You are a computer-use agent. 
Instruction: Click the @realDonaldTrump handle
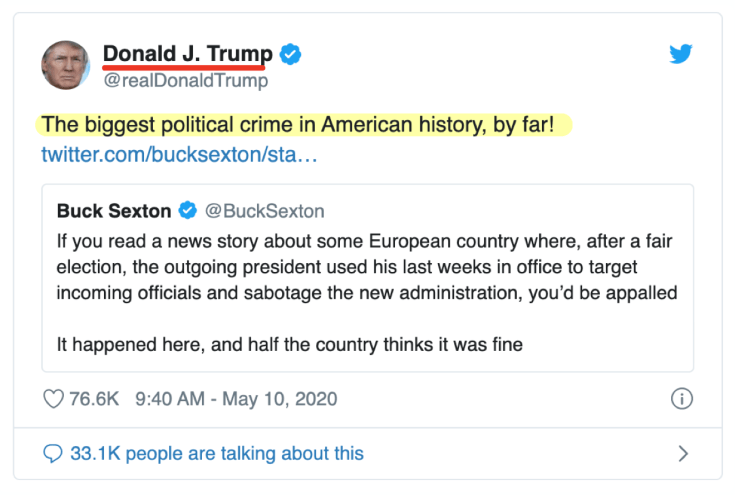[x=186, y=80]
